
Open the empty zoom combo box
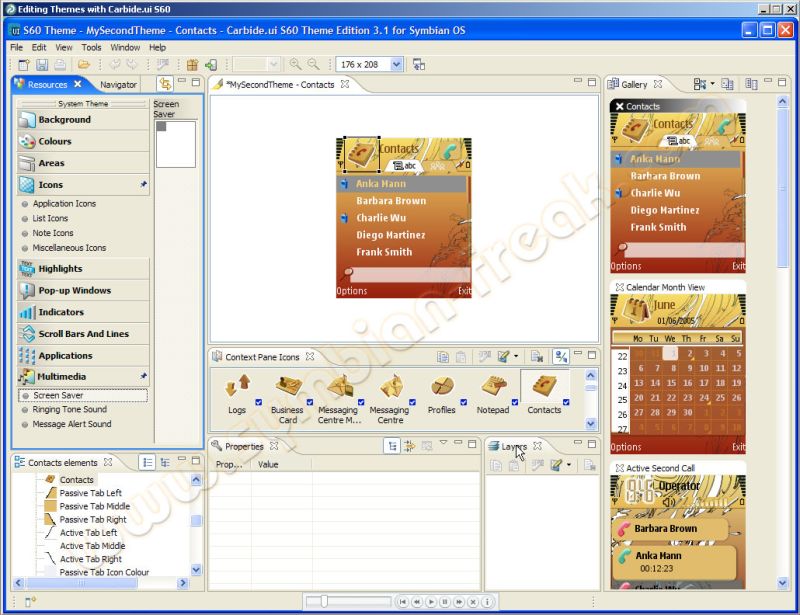pyautogui.click(x=274, y=64)
